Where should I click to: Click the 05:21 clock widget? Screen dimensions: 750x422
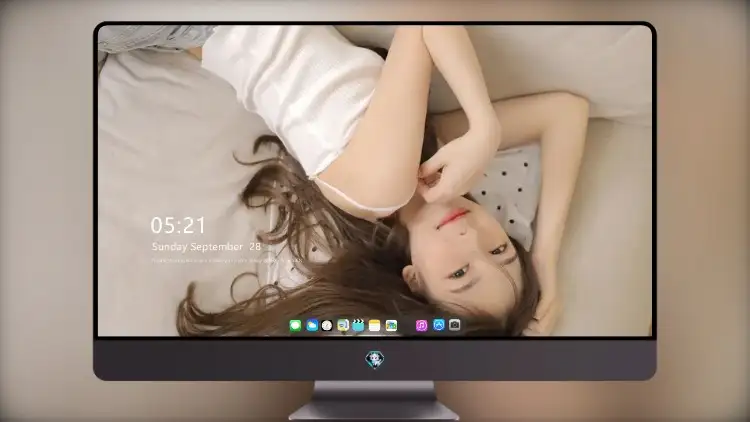178,225
